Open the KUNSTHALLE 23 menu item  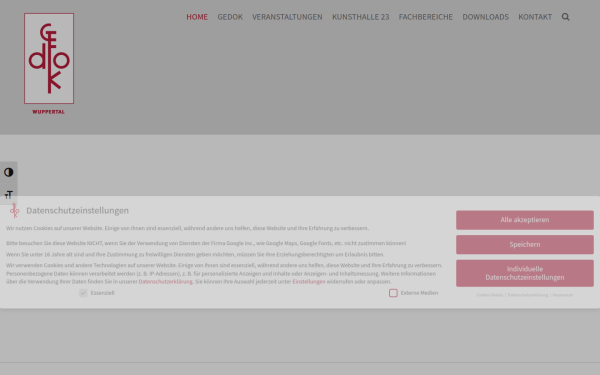[360, 17]
